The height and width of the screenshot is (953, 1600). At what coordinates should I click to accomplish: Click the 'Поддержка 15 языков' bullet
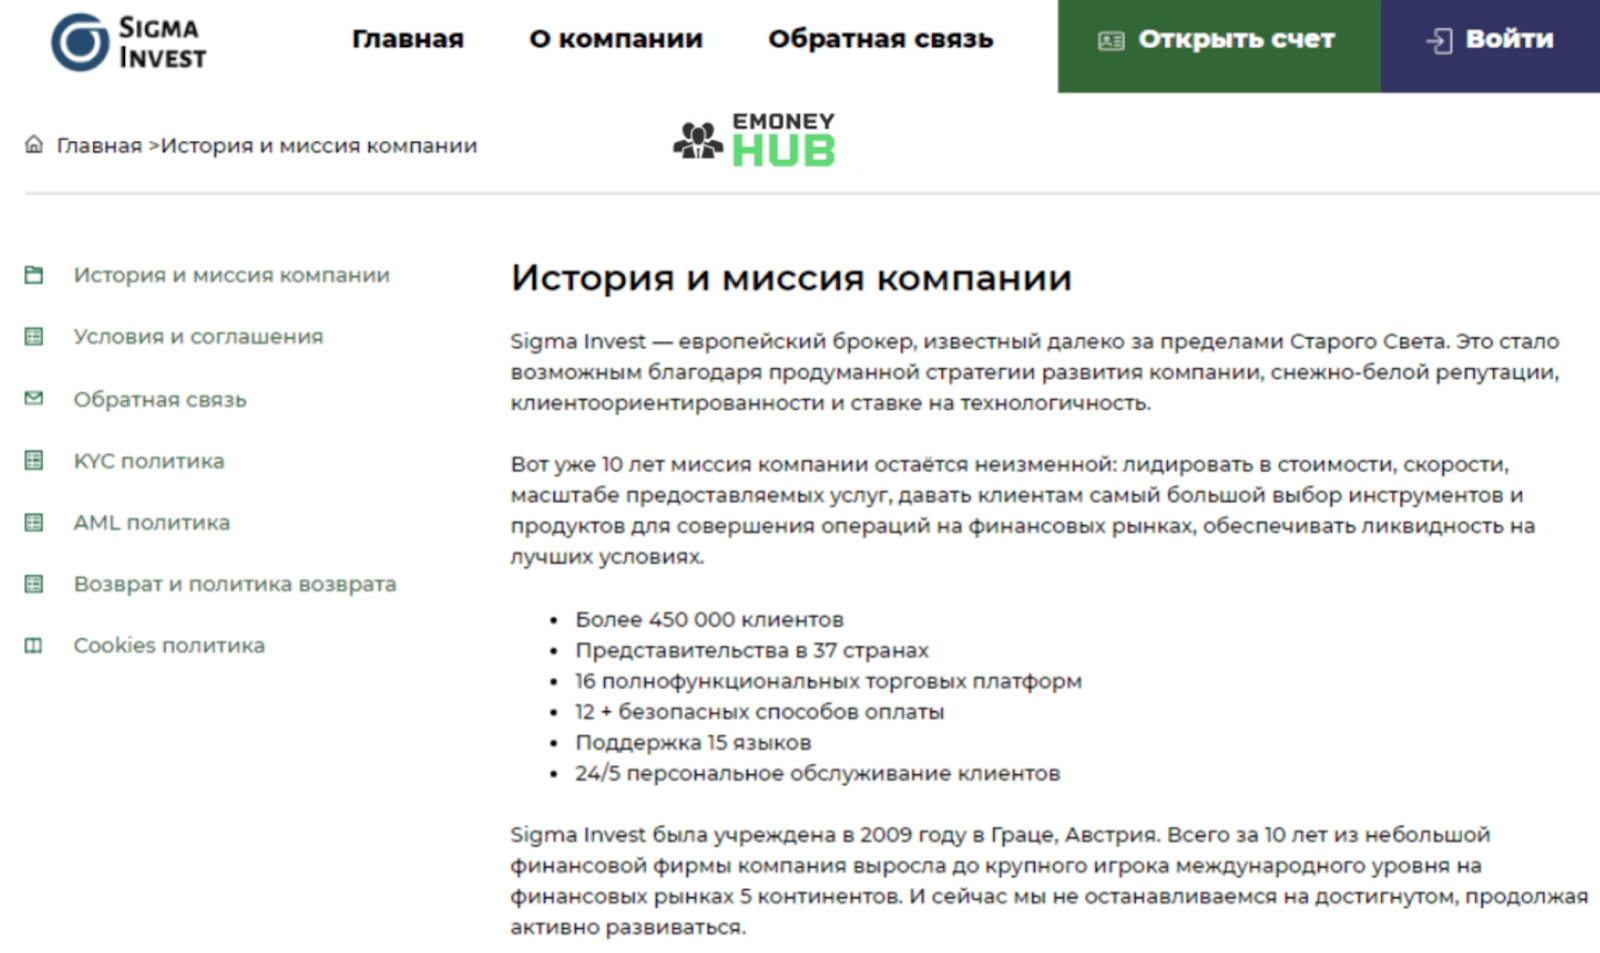click(x=693, y=743)
